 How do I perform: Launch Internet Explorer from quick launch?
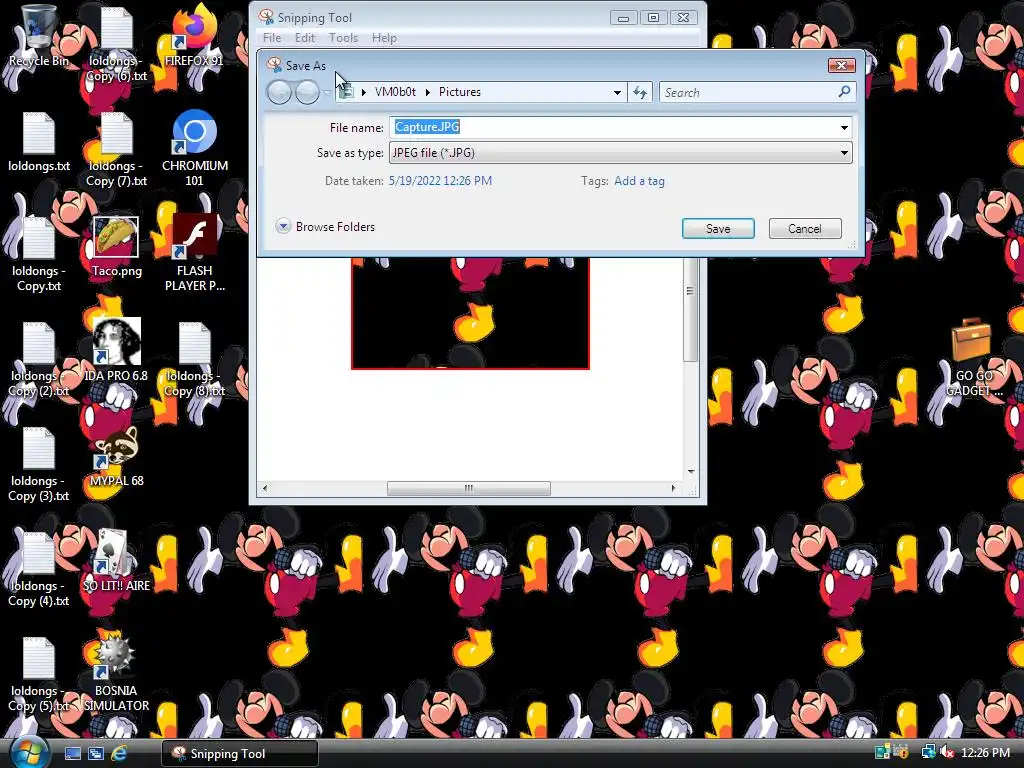(x=119, y=753)
